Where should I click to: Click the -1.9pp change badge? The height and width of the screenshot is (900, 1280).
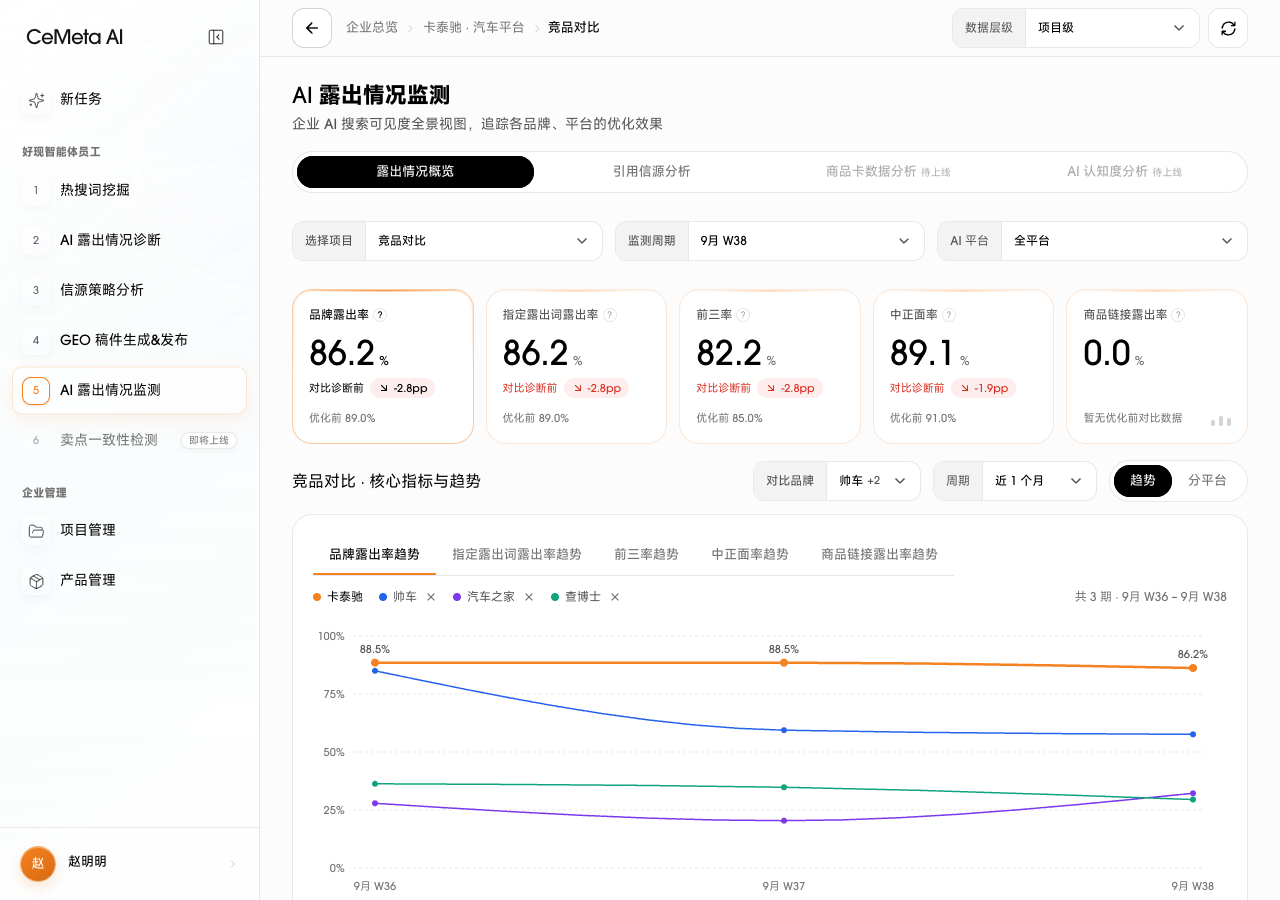pos(984,388)
